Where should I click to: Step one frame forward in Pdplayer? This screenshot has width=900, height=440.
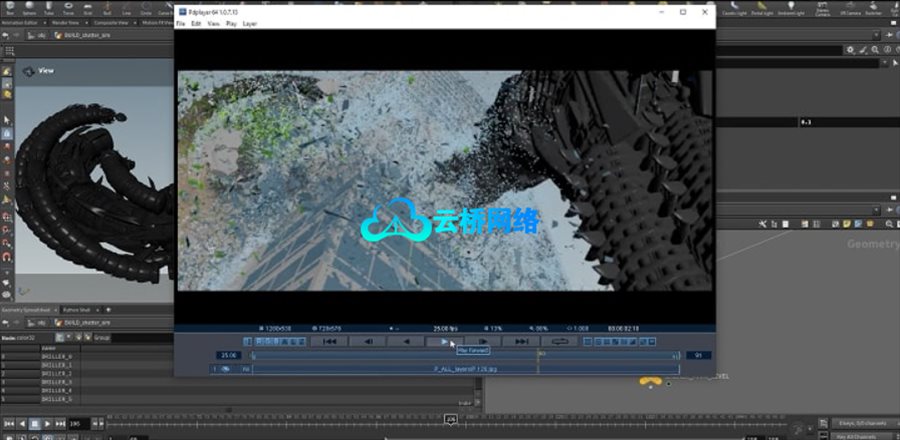pyautogui.click(x=482, y=341)
